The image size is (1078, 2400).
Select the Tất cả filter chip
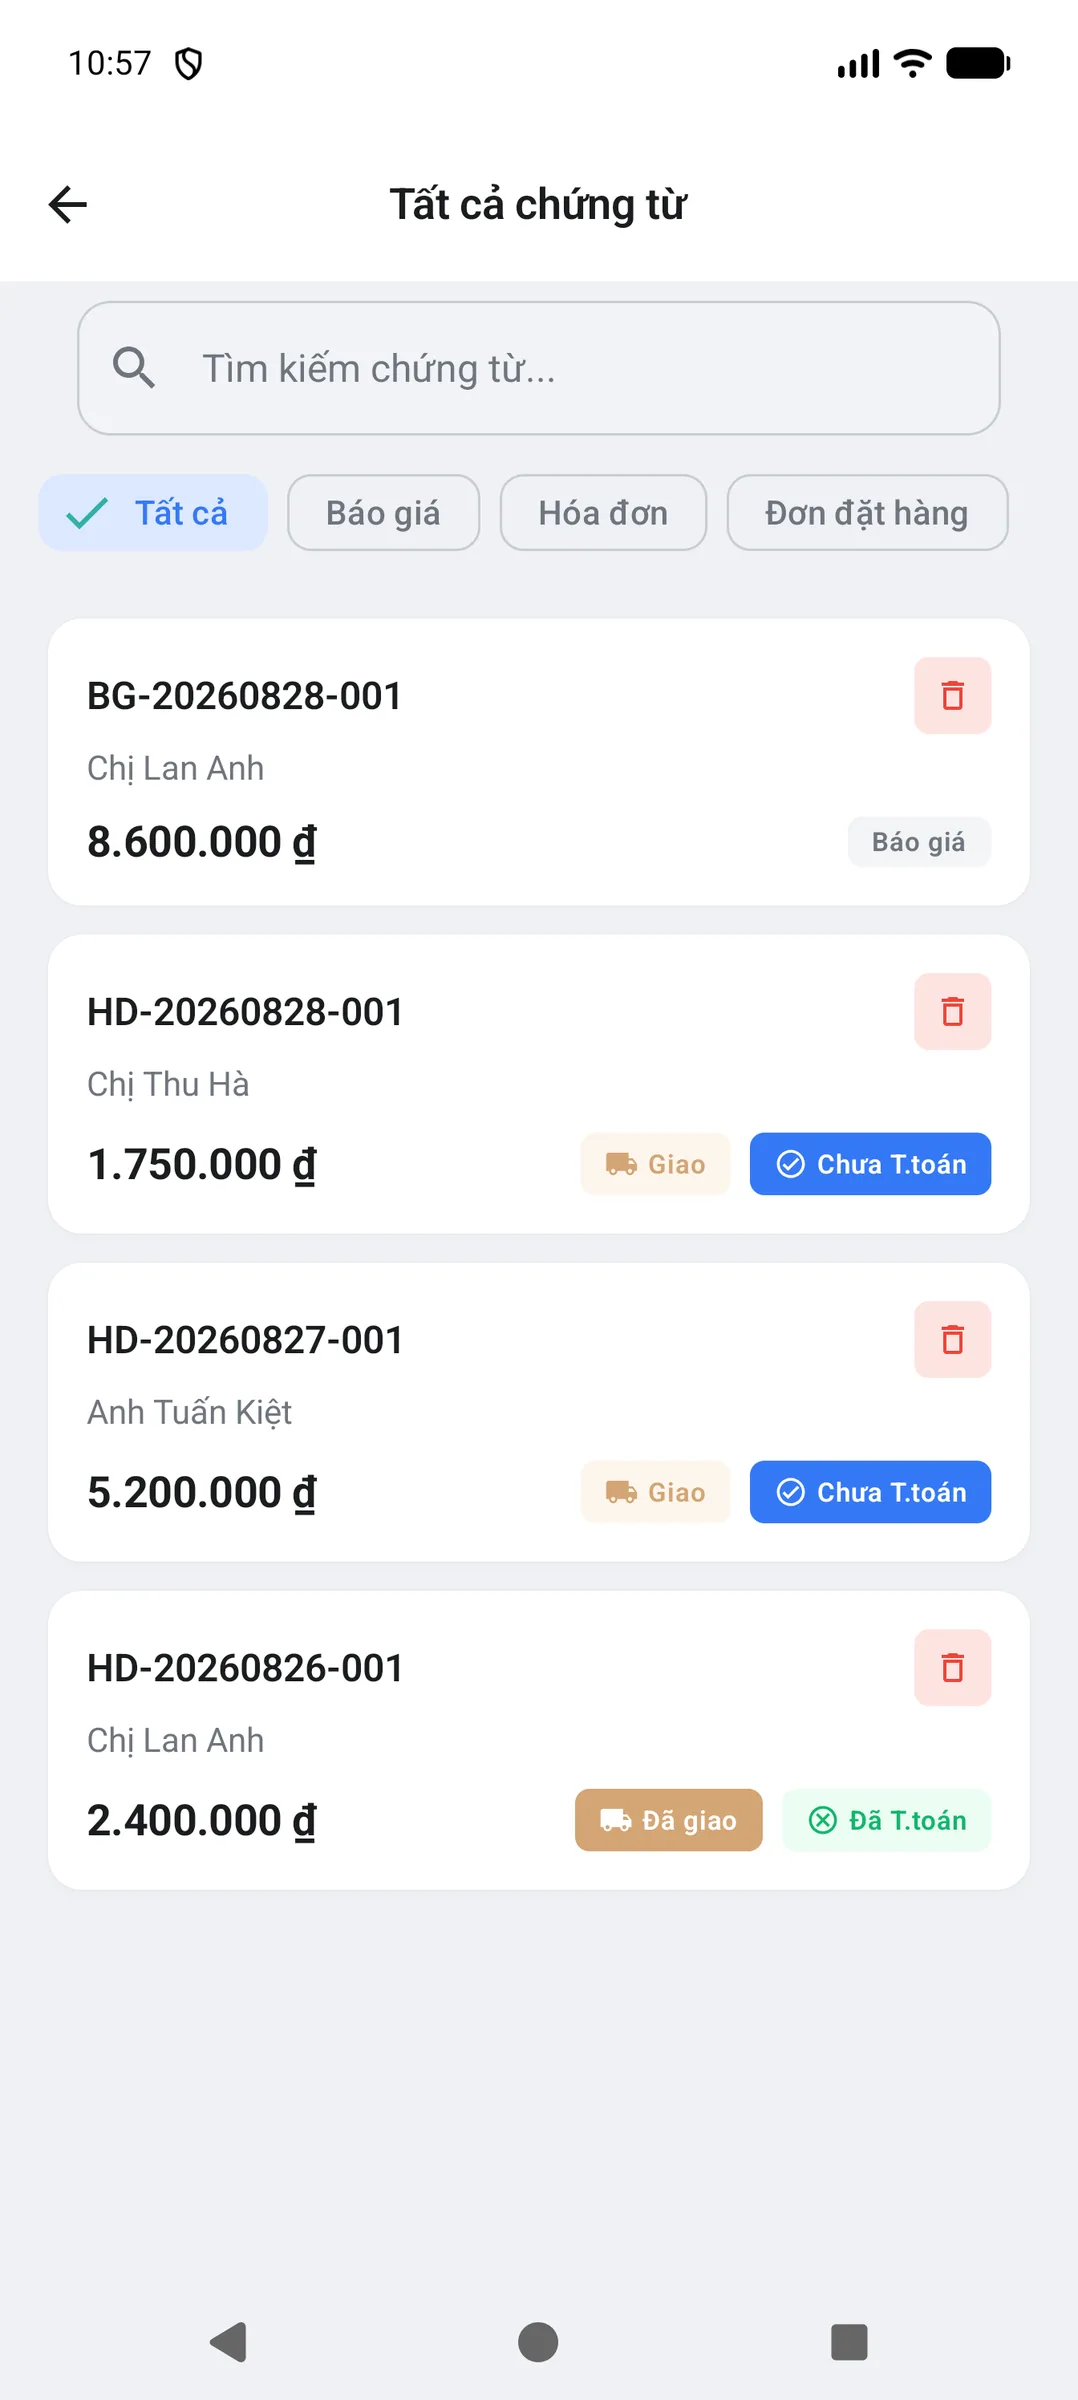(x=153, y=513)
